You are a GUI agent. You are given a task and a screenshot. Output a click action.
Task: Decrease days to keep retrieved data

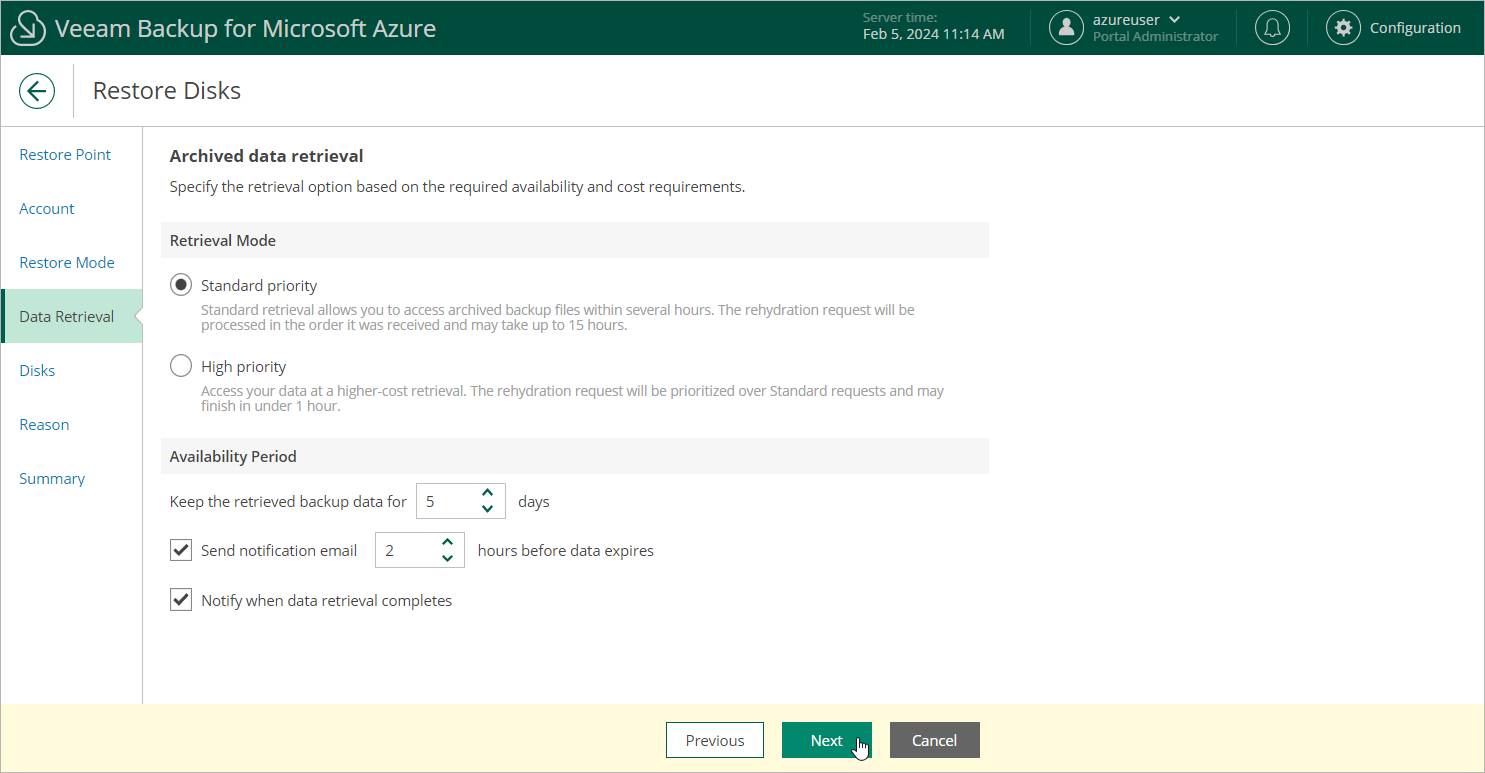[x=487, y=509]
